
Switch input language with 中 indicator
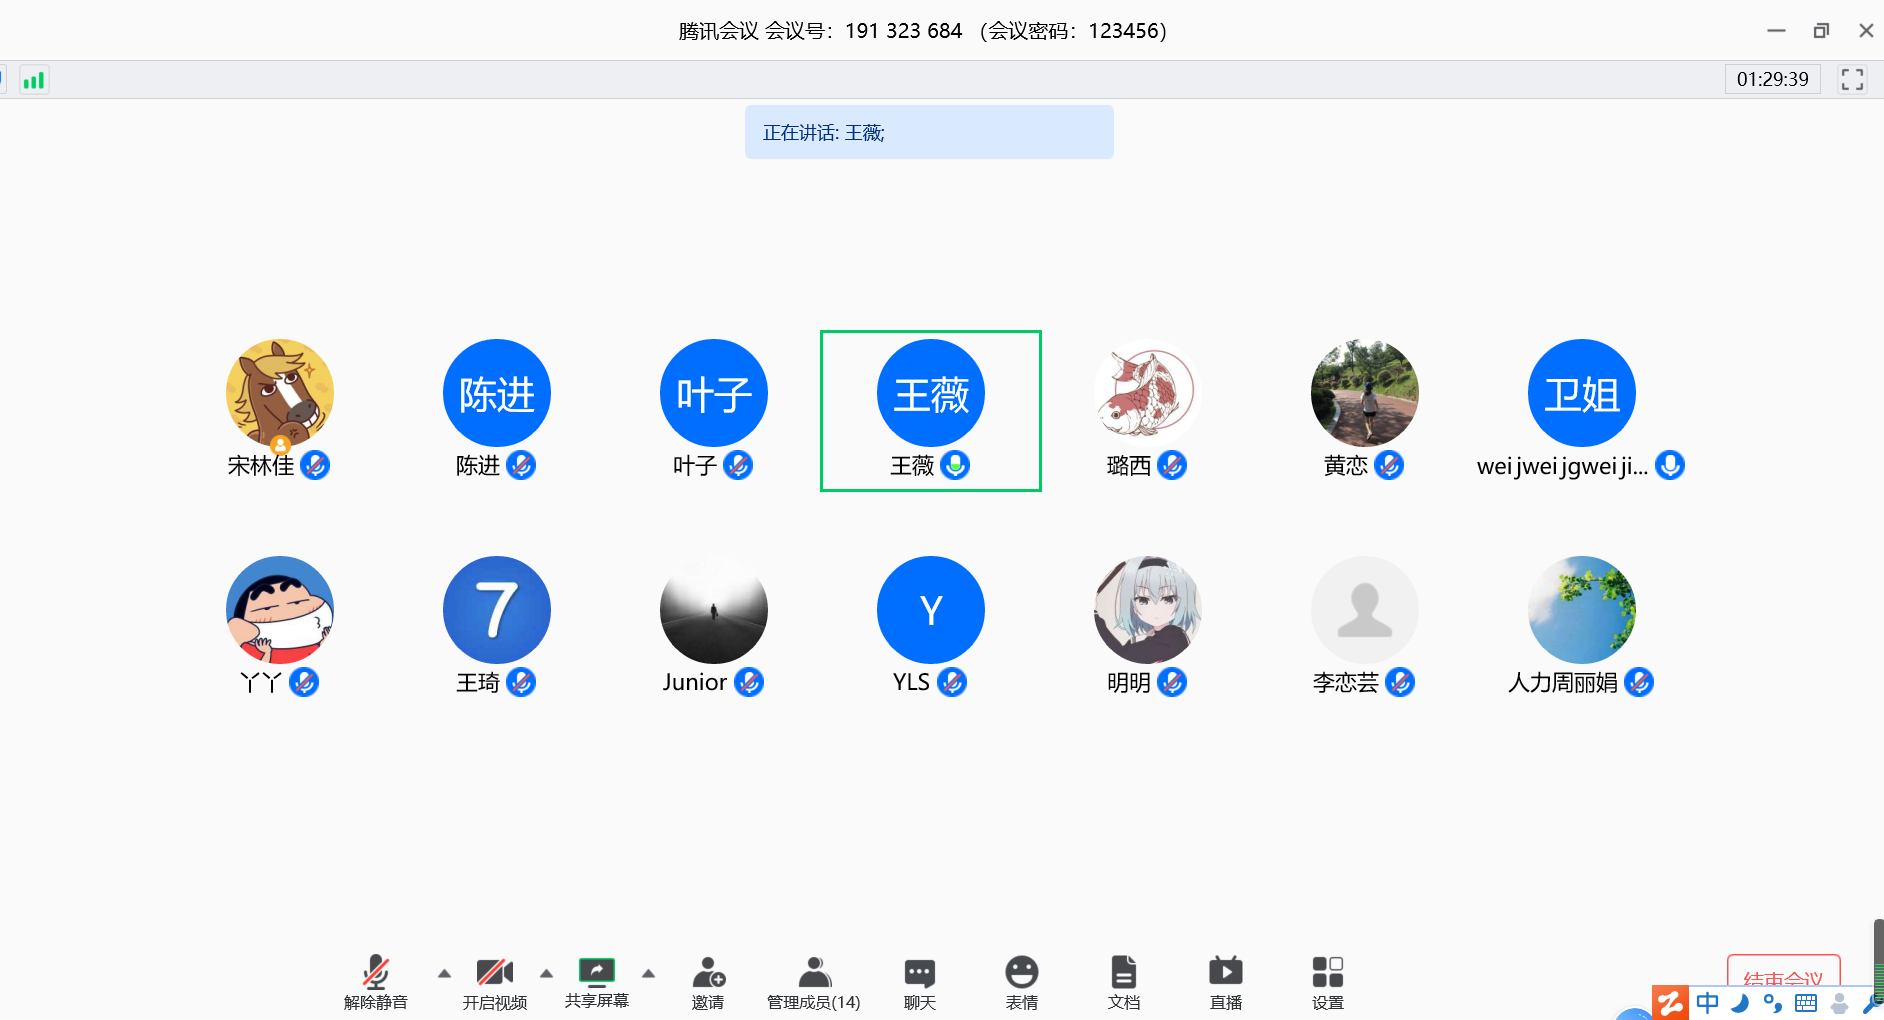[1706, 1003]
